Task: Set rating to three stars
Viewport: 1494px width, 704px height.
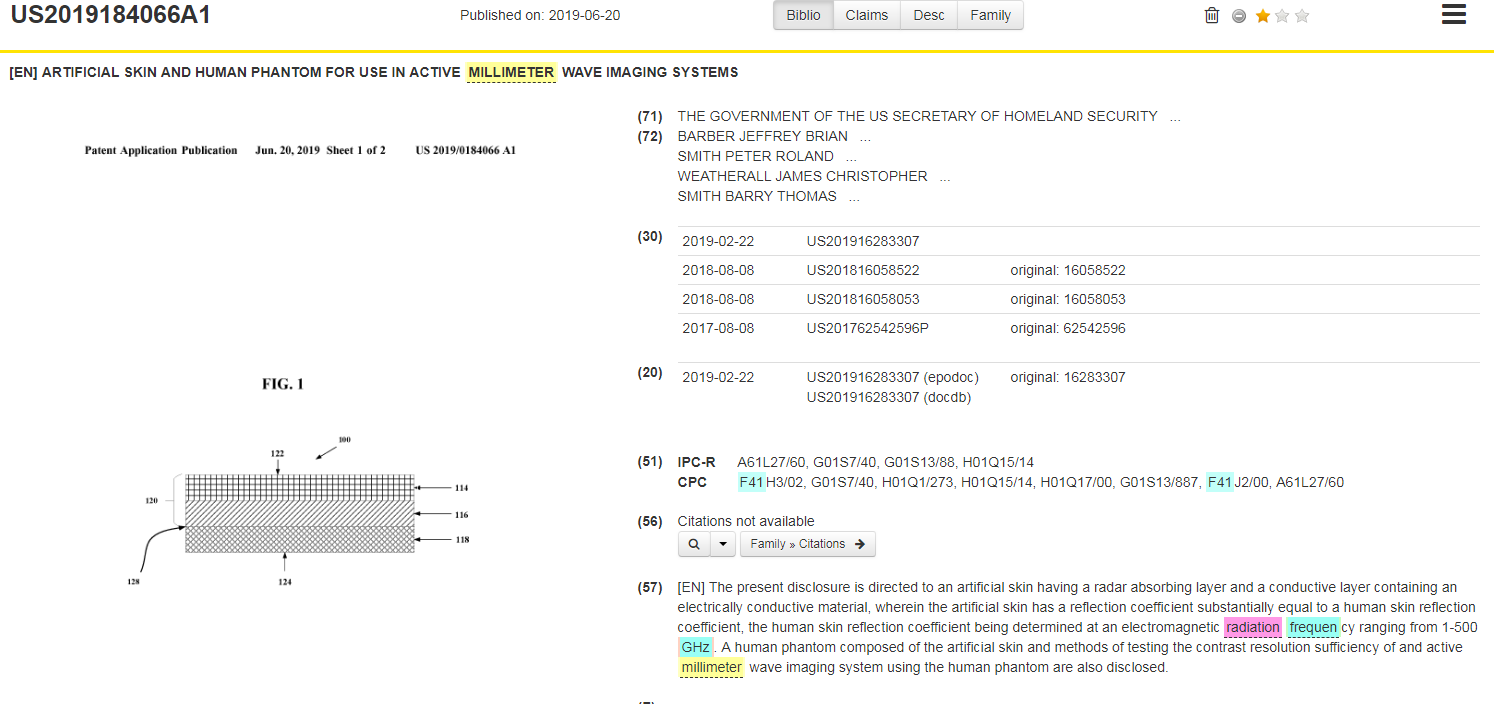Action: (1301, 16)
